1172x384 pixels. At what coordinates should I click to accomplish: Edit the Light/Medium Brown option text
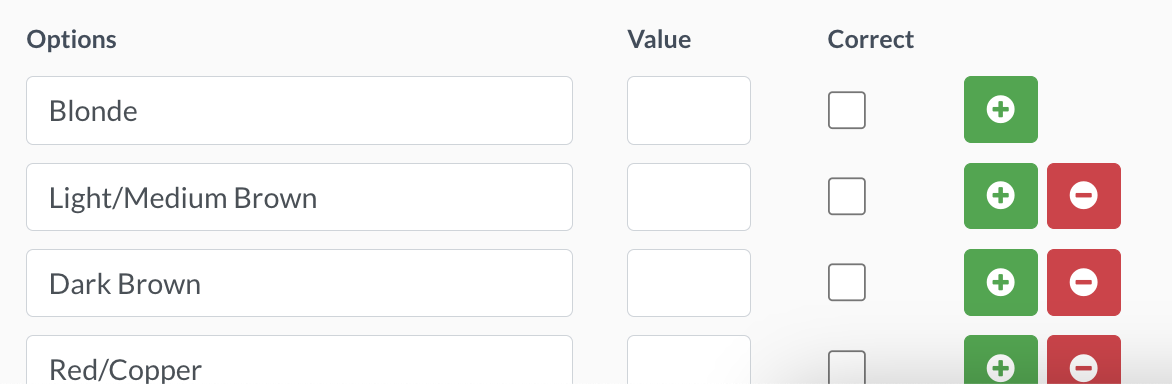tap(299, 197)
